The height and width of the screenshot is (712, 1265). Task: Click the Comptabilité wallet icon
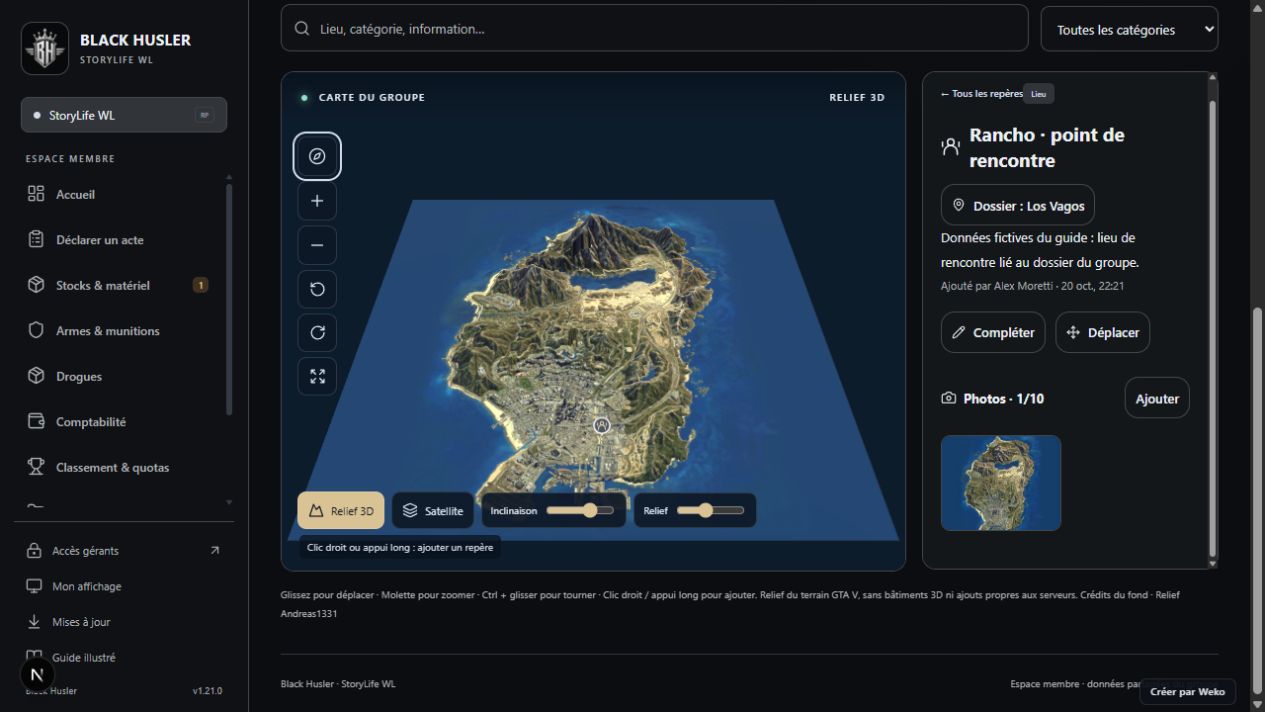click(36, 422)
